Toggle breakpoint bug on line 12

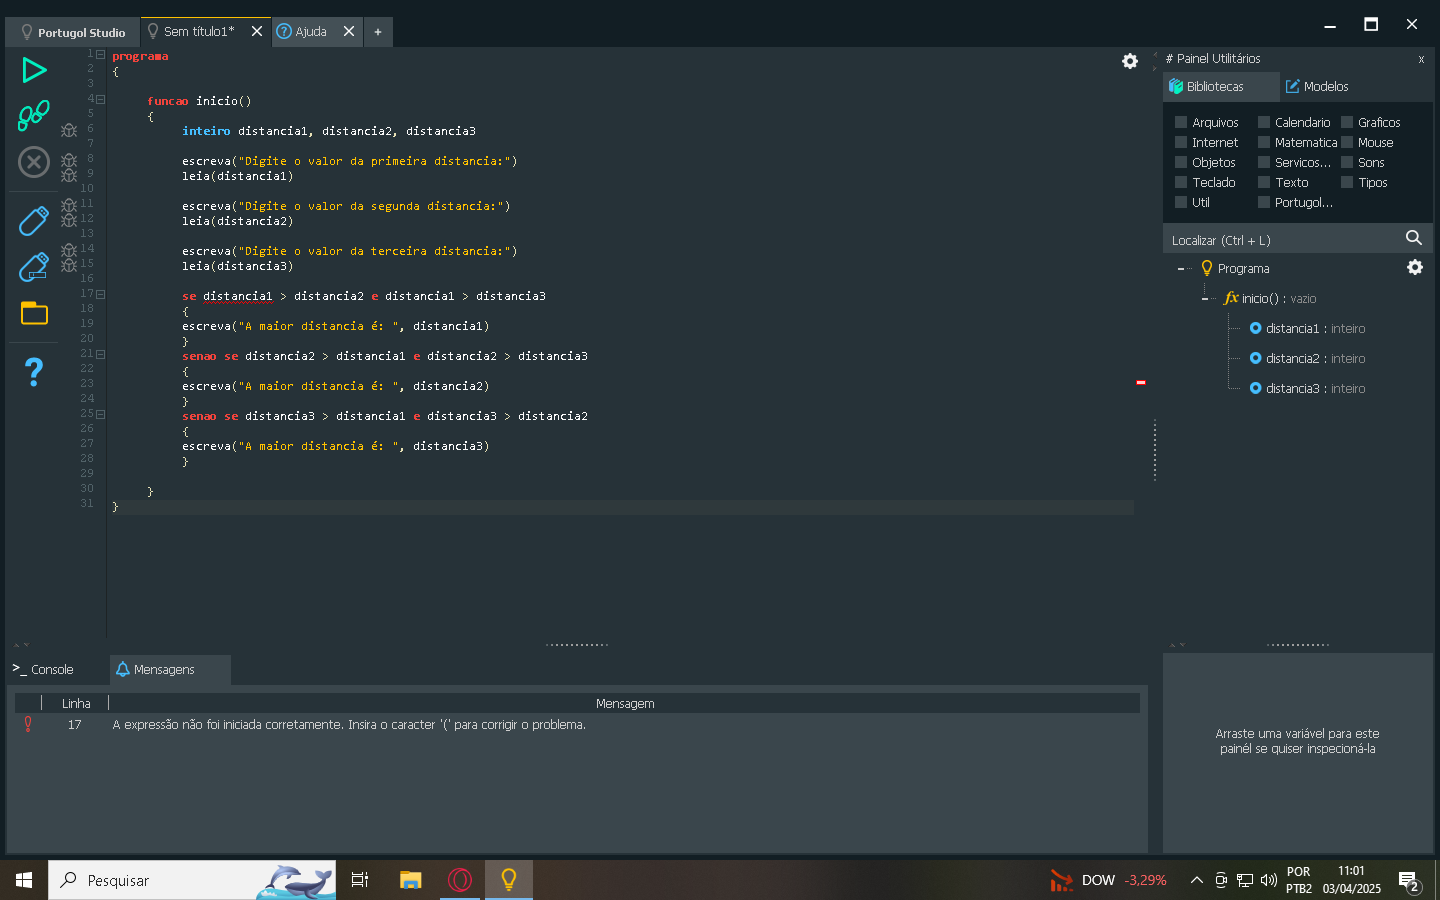coord(69,220)
